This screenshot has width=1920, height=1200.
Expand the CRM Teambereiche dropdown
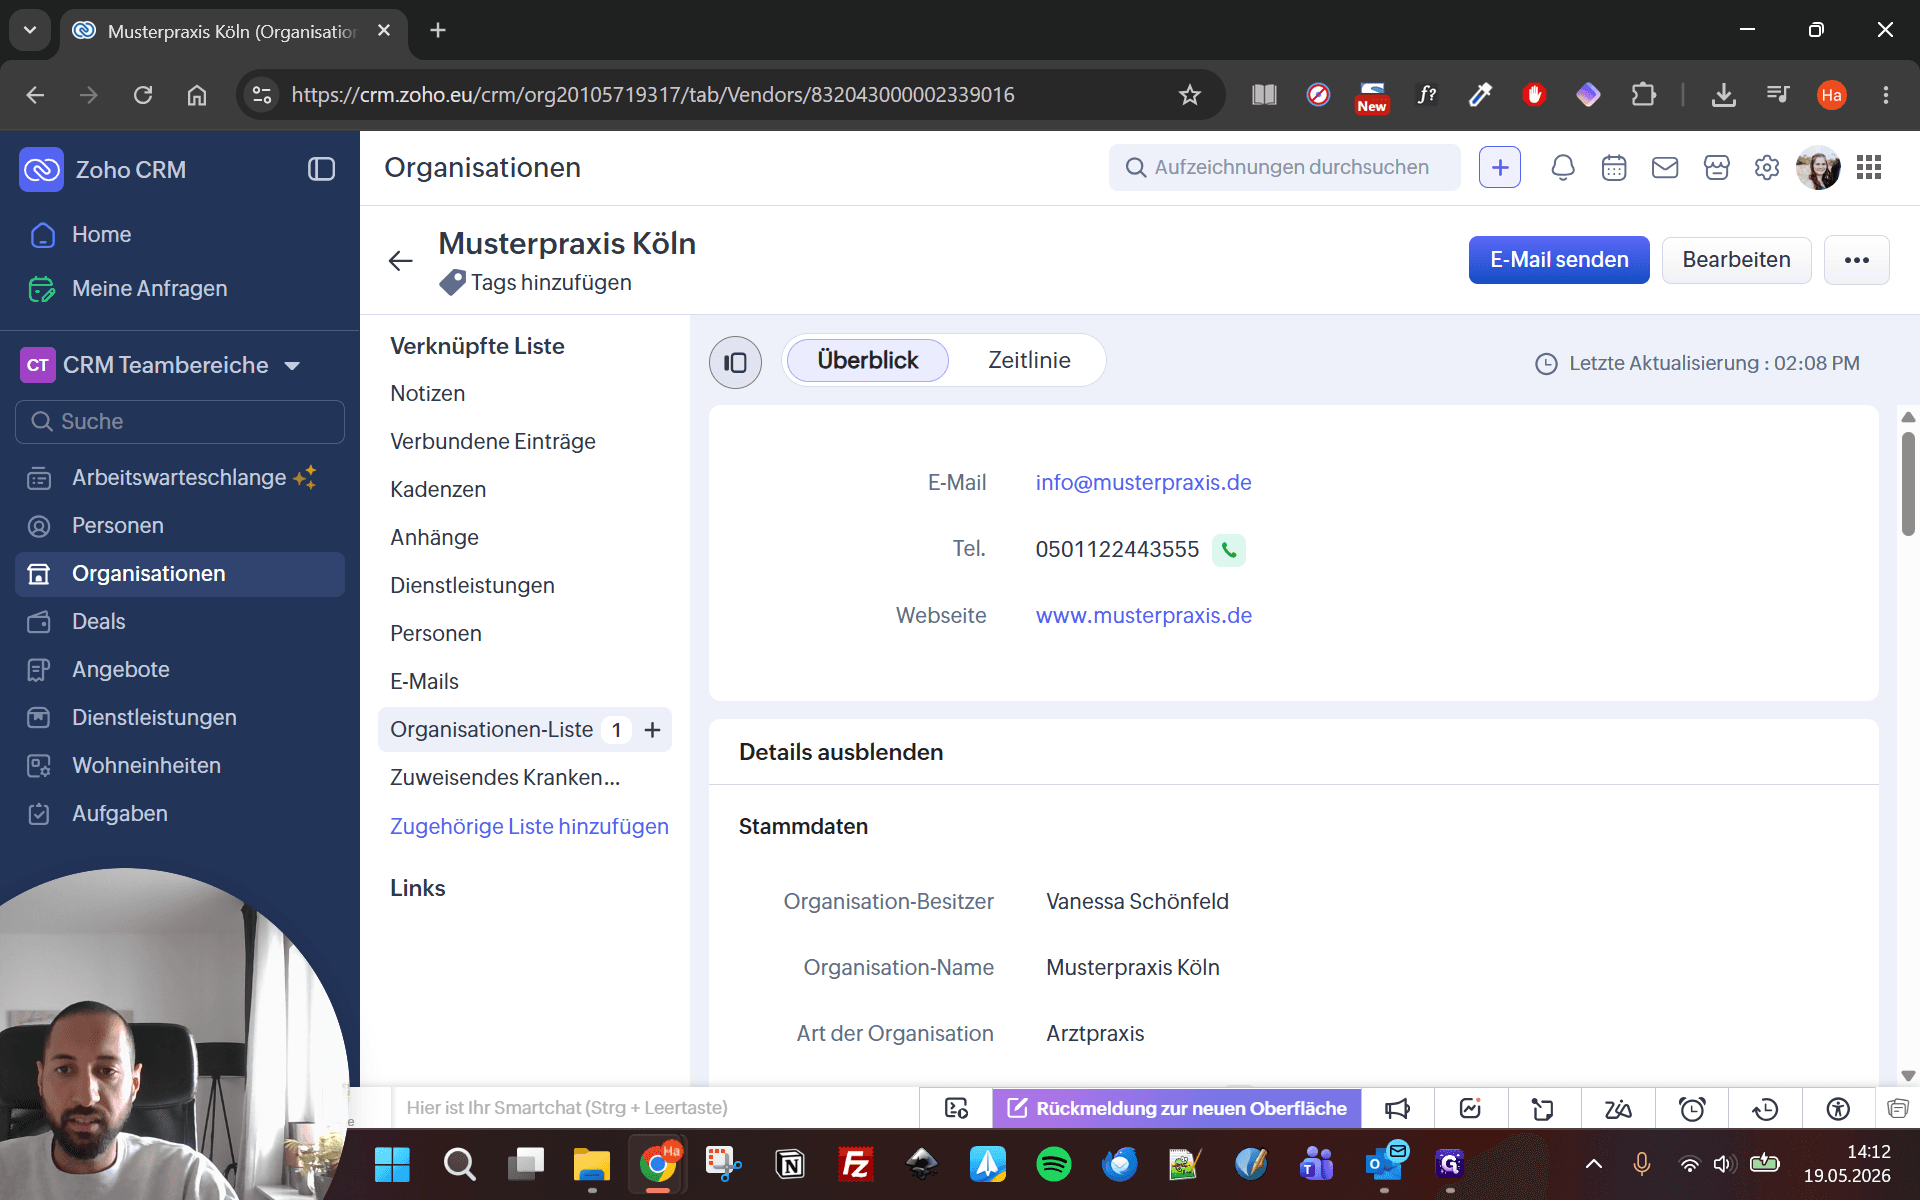292,366
